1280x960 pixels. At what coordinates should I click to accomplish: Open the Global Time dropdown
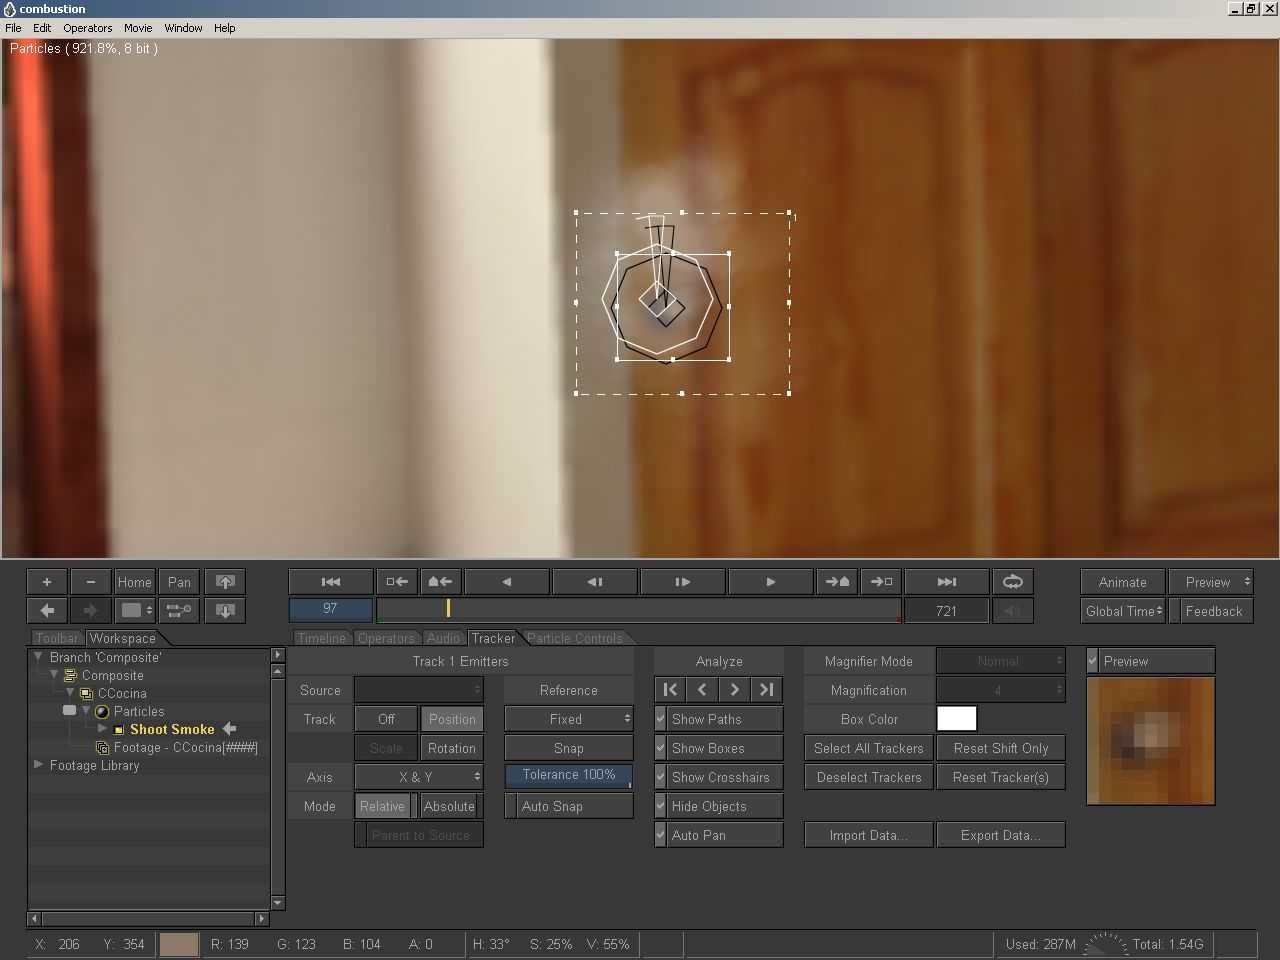[1123, 611]
